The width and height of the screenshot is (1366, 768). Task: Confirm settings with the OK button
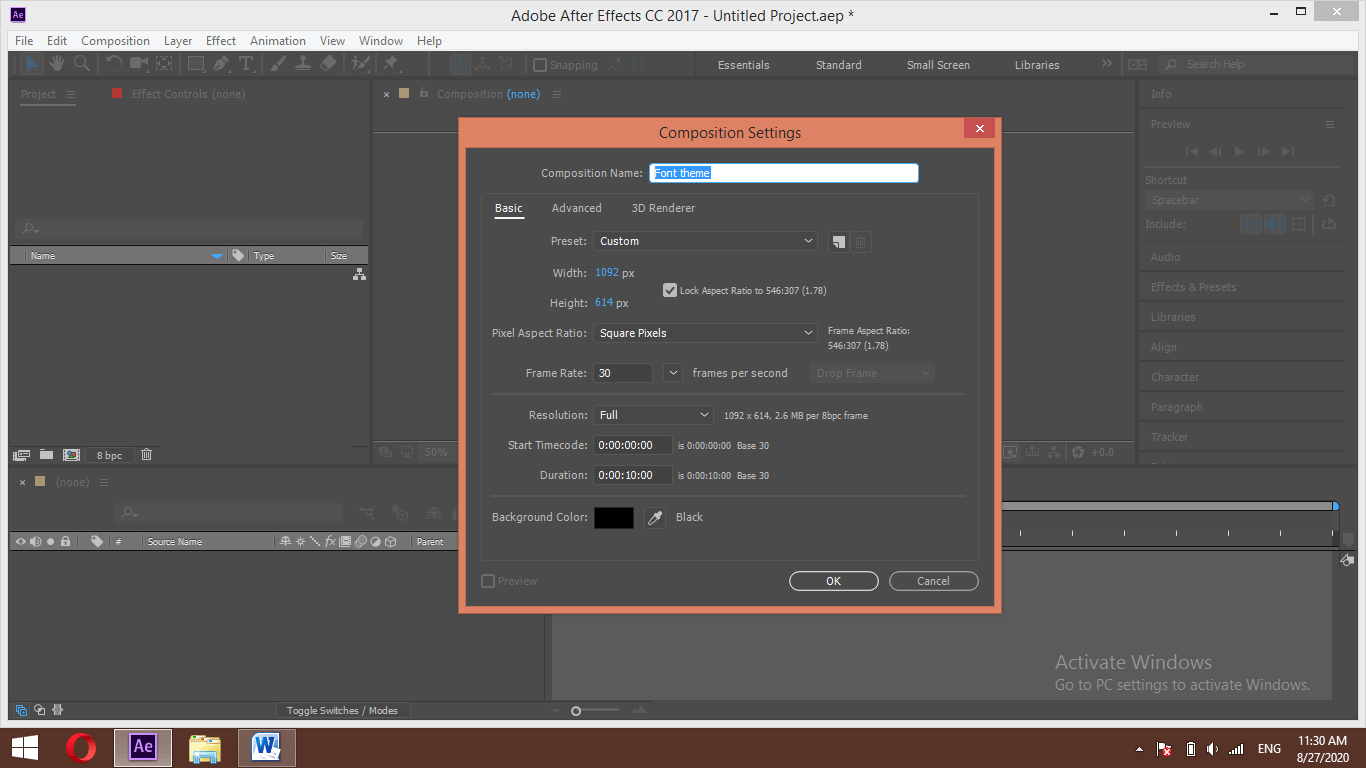(x=833, y=580)
